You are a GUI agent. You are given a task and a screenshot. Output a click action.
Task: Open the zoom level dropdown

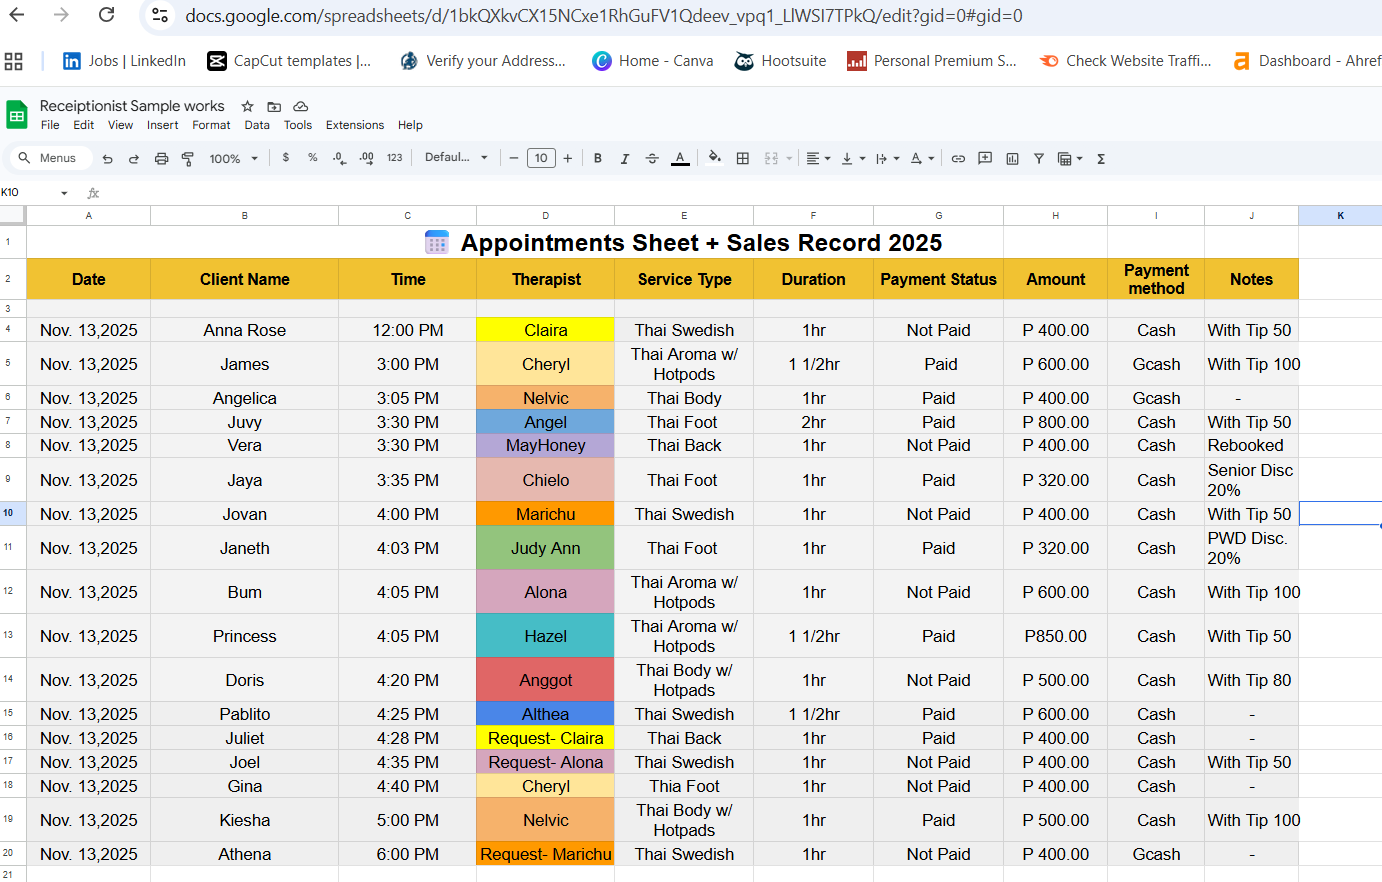(x=234, y=159)
